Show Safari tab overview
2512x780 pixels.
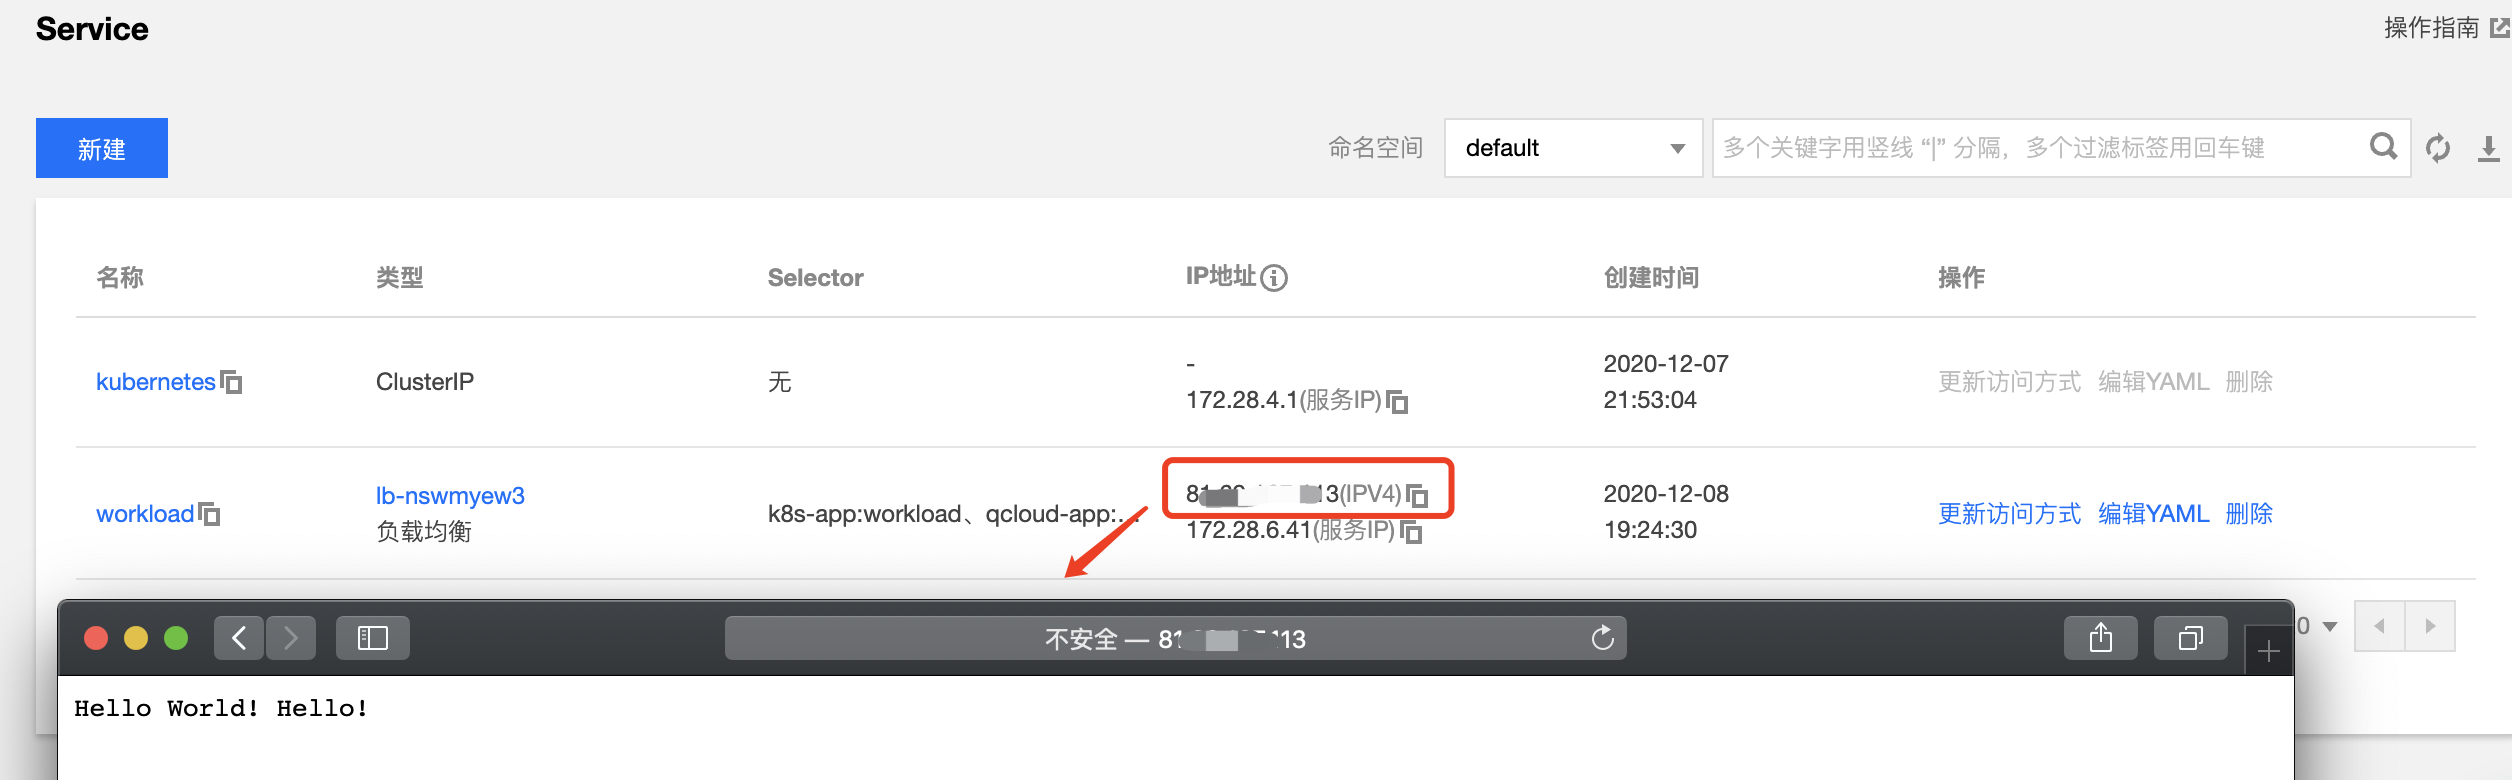2191,638
